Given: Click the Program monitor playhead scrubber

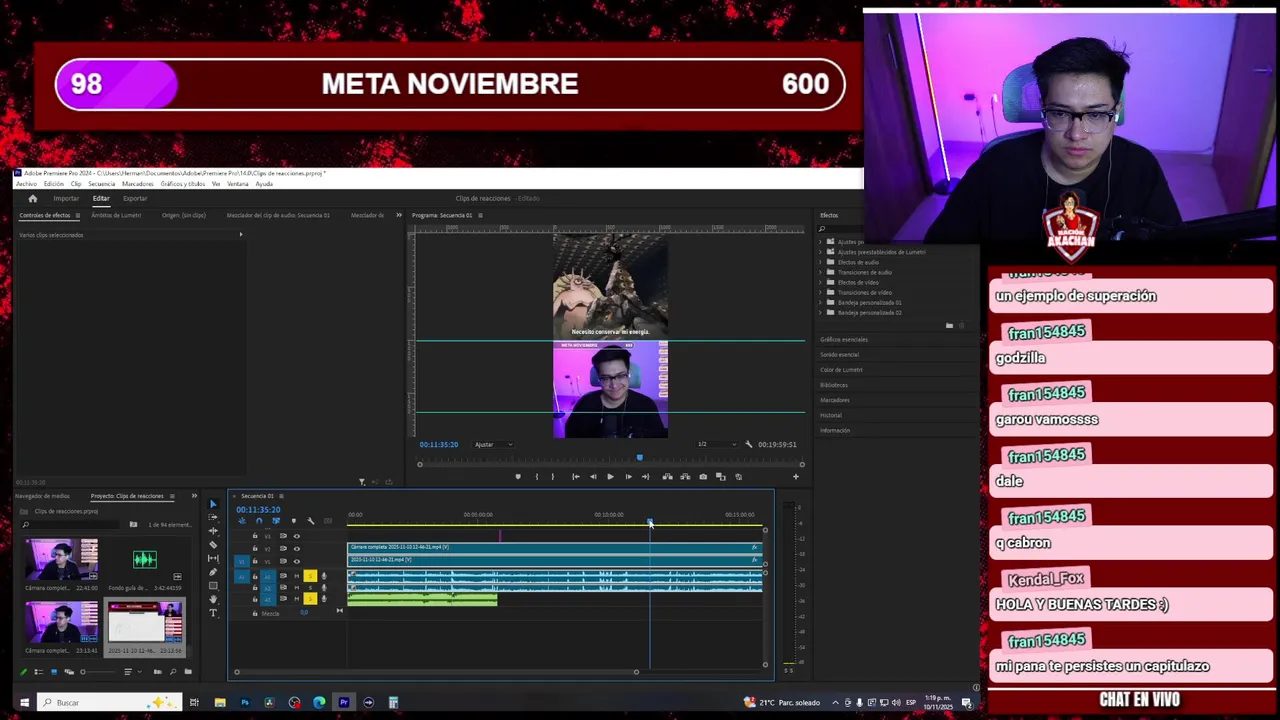Looking at the screenshot, I should (640, 458).
